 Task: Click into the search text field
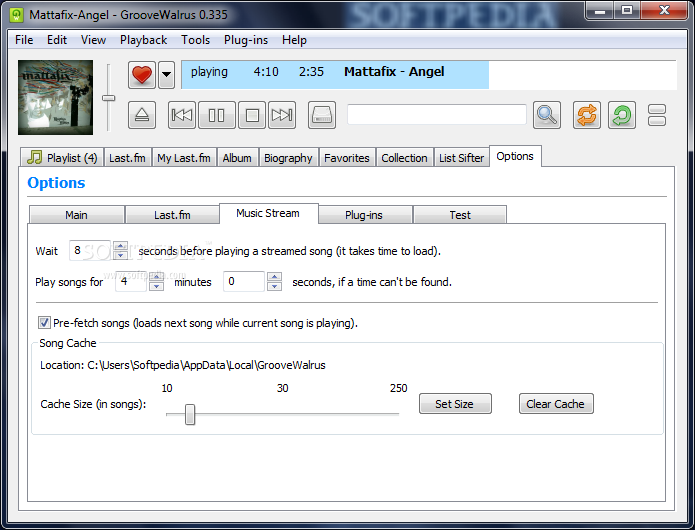click(437, 115)
